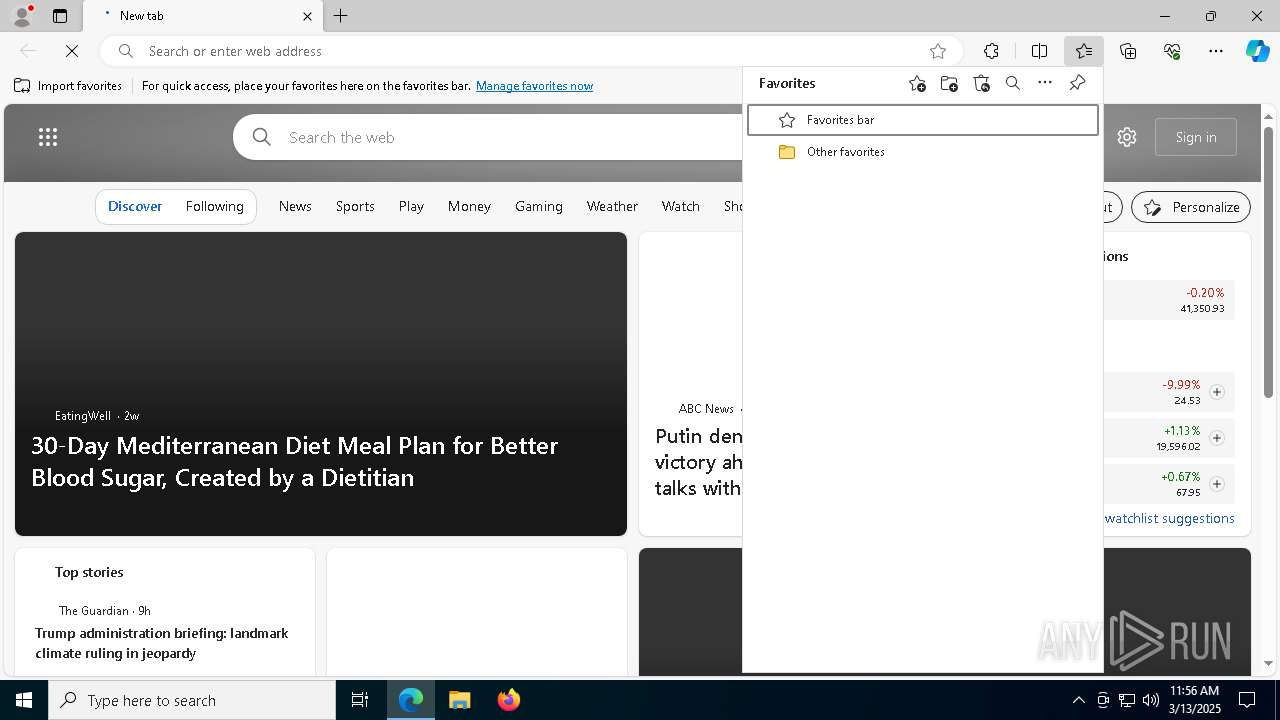Image resolution: width=1280 pixels, height=720 pixels.
Task: Click the Back navigation arrow
Action: coord(28,51)
